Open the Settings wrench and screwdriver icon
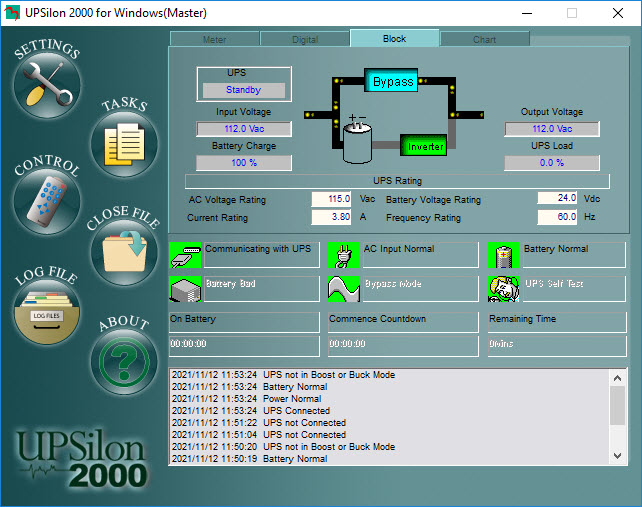This screenshot has height=507, width=642. click(x=47, y=85)
